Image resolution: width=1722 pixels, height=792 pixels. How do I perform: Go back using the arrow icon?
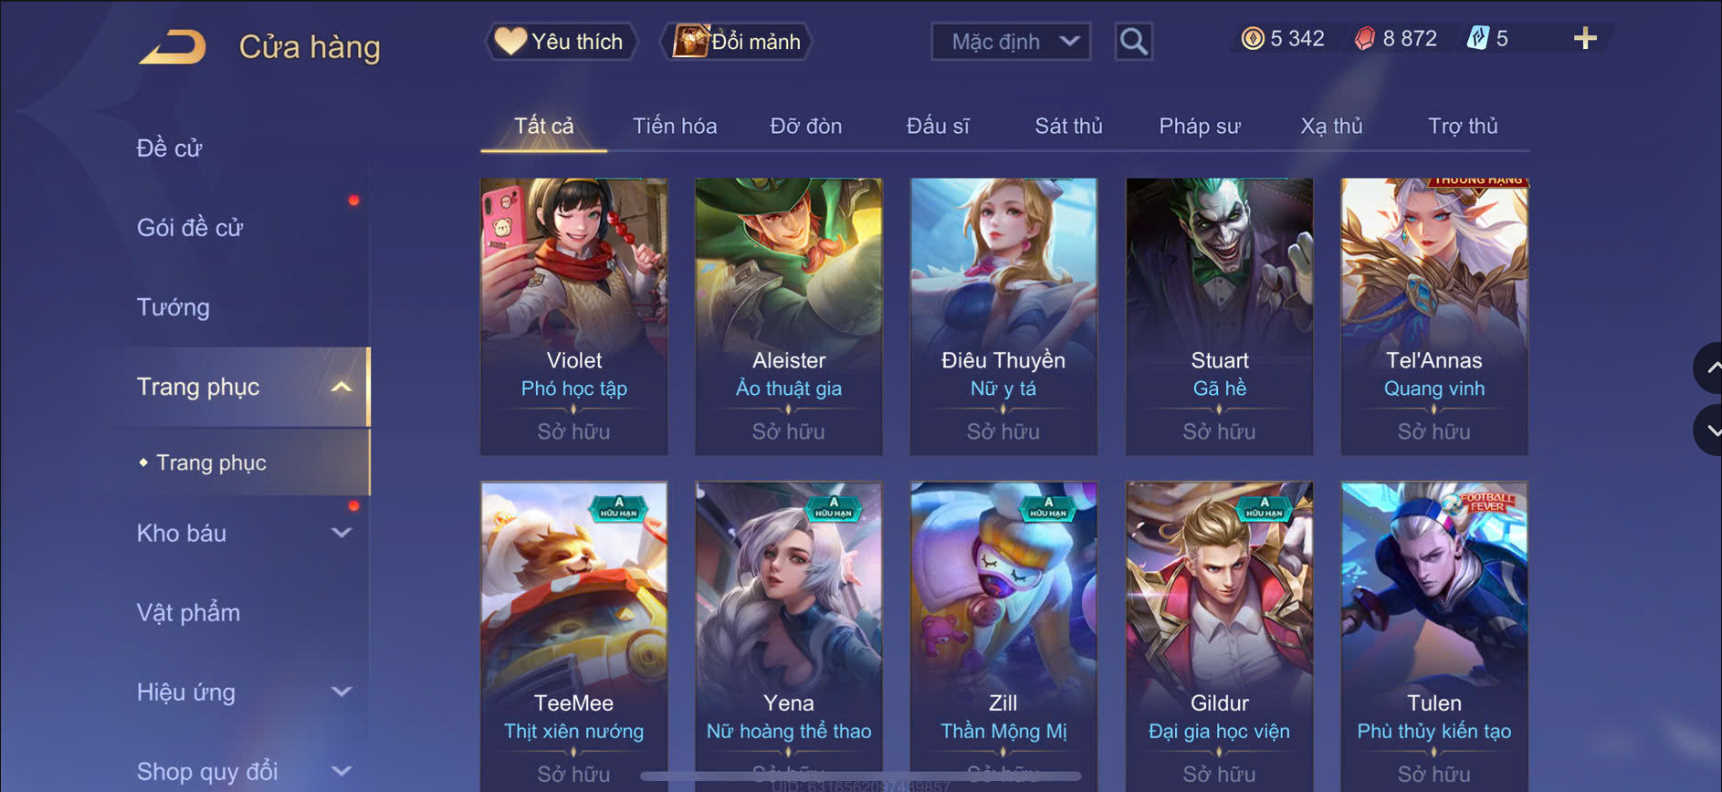point(172,47)
